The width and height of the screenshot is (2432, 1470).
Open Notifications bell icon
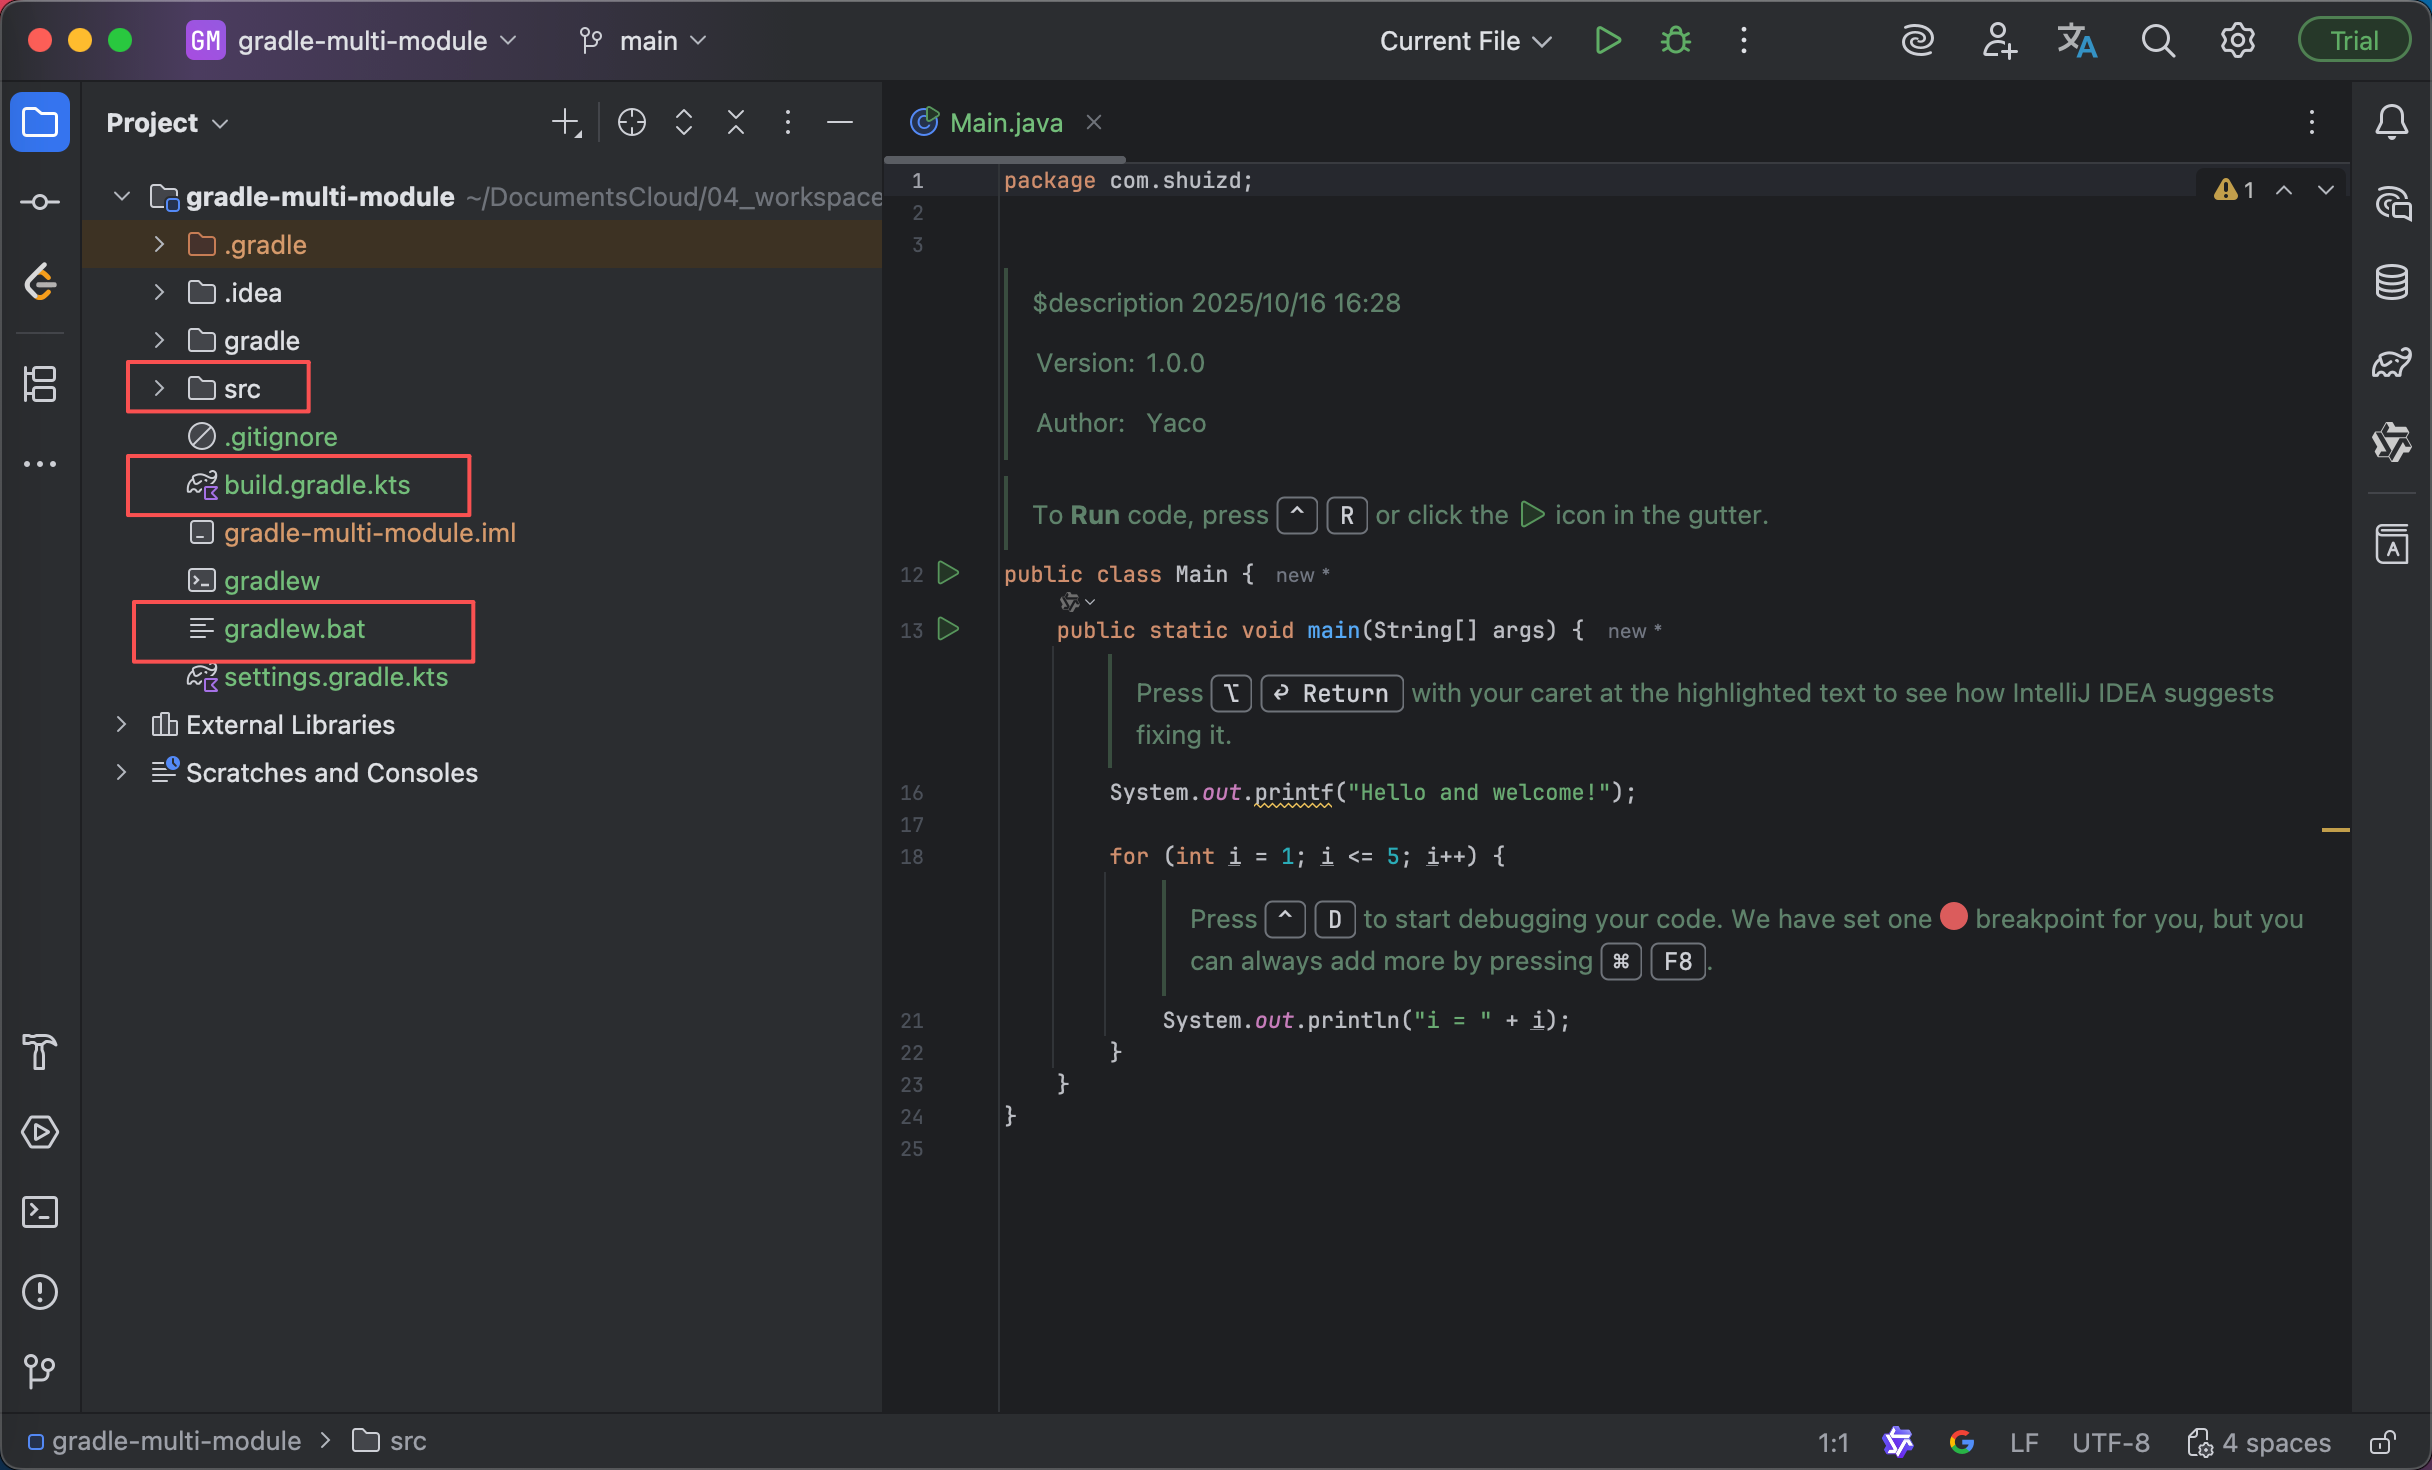coord(2391,122)
